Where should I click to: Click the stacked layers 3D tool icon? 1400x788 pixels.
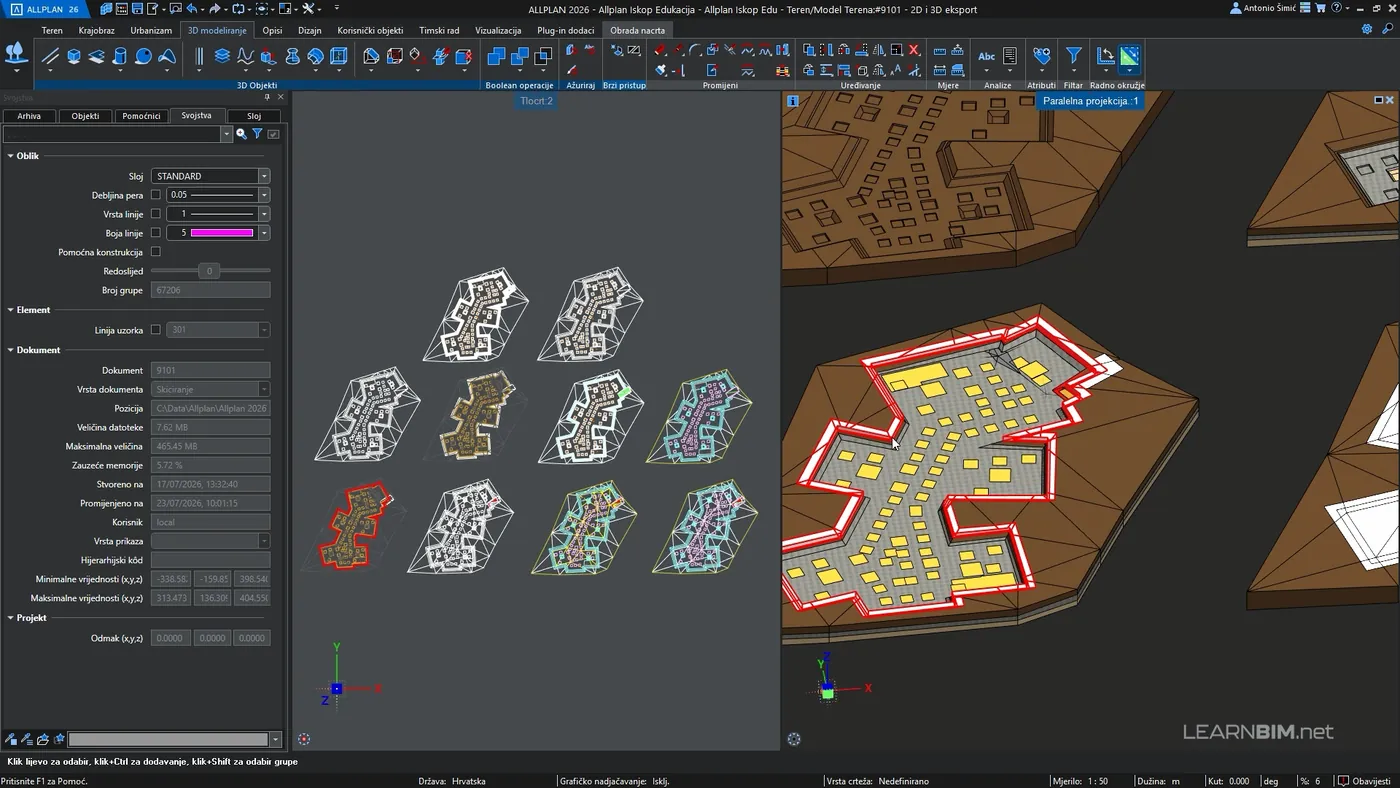(x=222, y=57)
